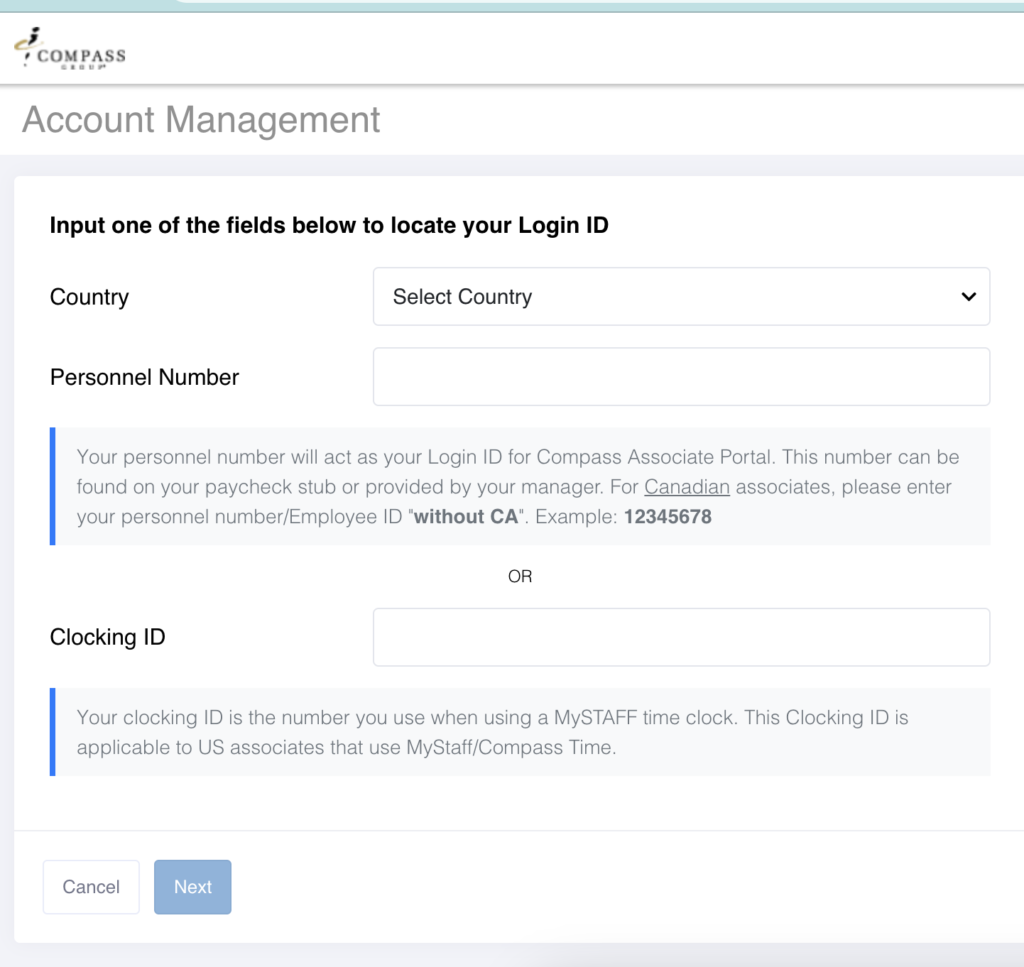
Task: Click blue accent bar beside personnel note
Action: (53, 487)
